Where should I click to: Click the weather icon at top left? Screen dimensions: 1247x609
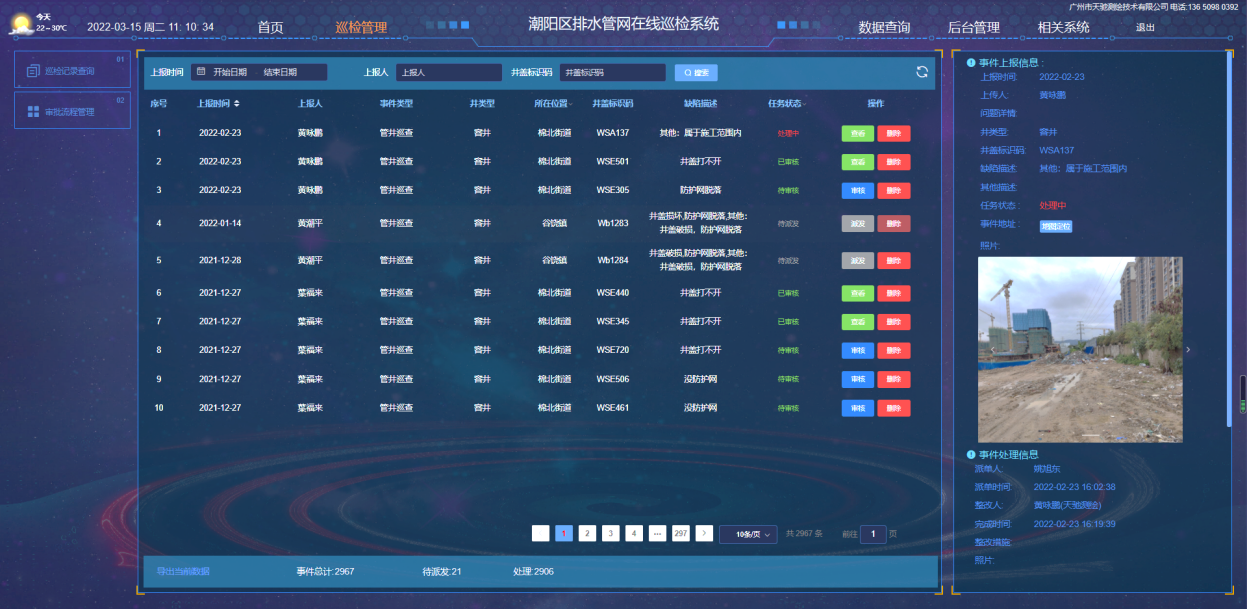pos(20,24)
